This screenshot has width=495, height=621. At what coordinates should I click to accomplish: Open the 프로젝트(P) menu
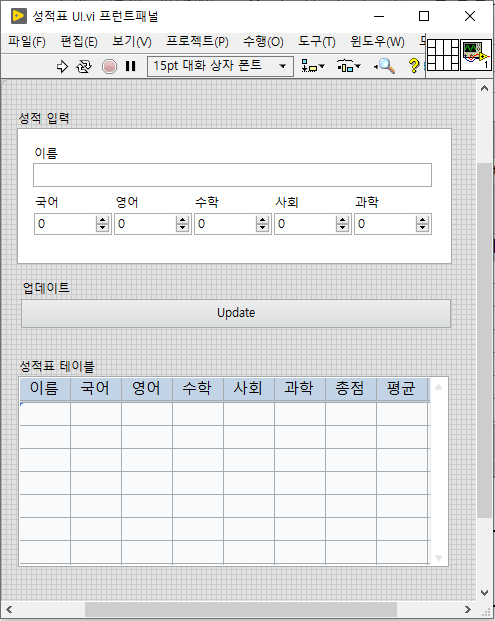(197, 42)
